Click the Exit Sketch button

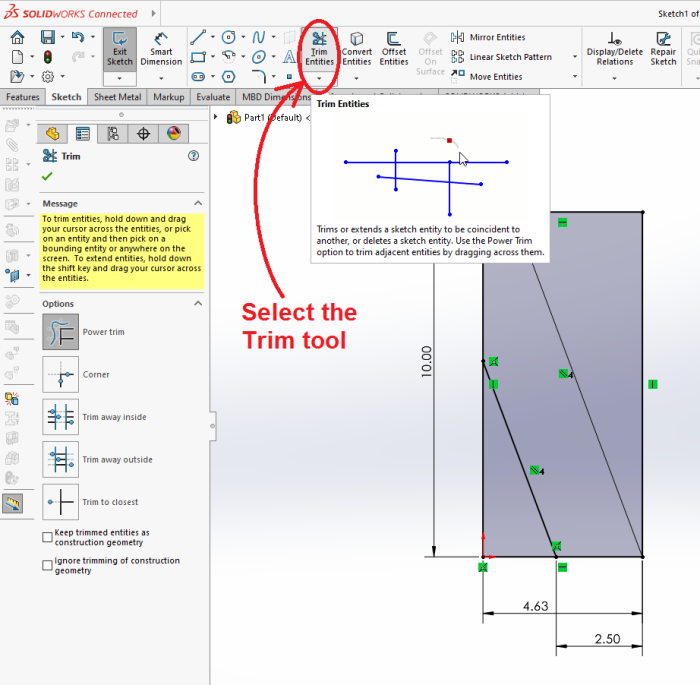click(120, 49)
